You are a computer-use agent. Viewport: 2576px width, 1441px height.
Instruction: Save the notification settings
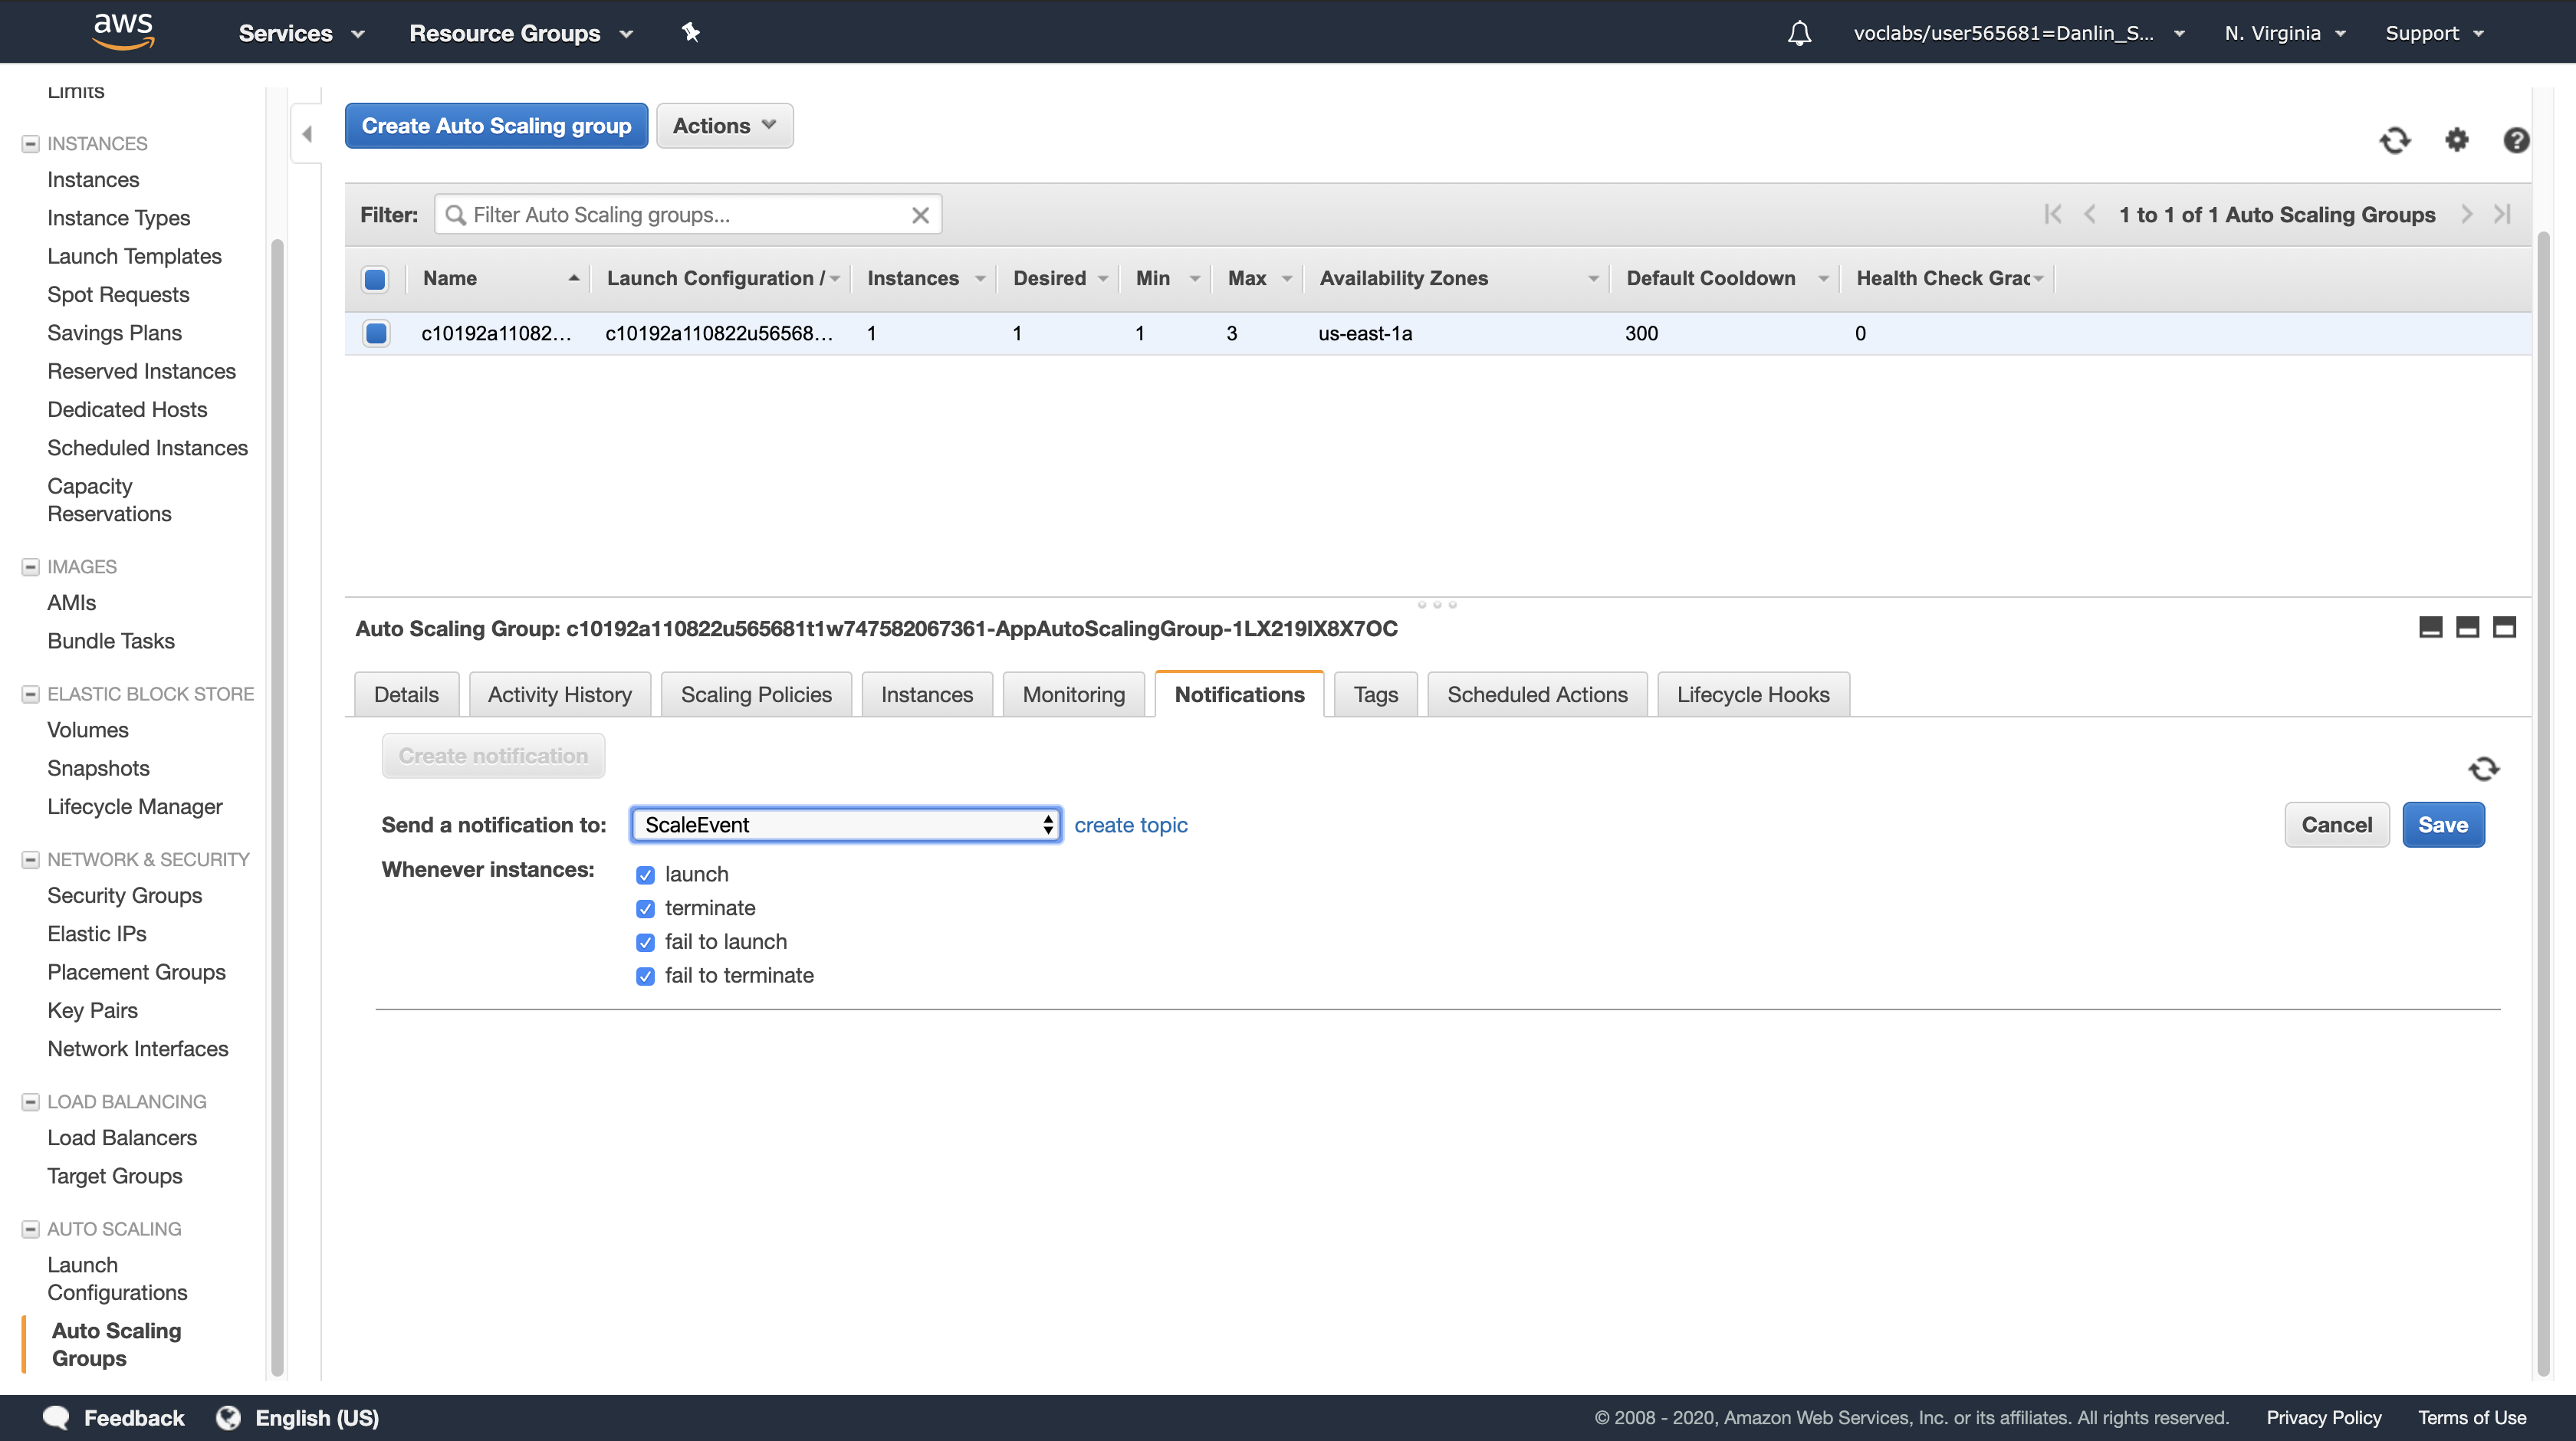point(2442,824)
